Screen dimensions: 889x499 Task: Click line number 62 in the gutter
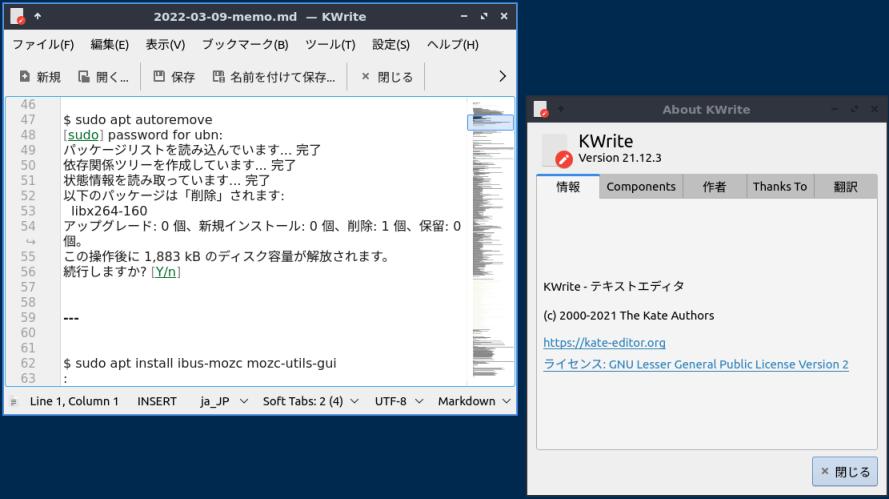[x=28, y=363]
